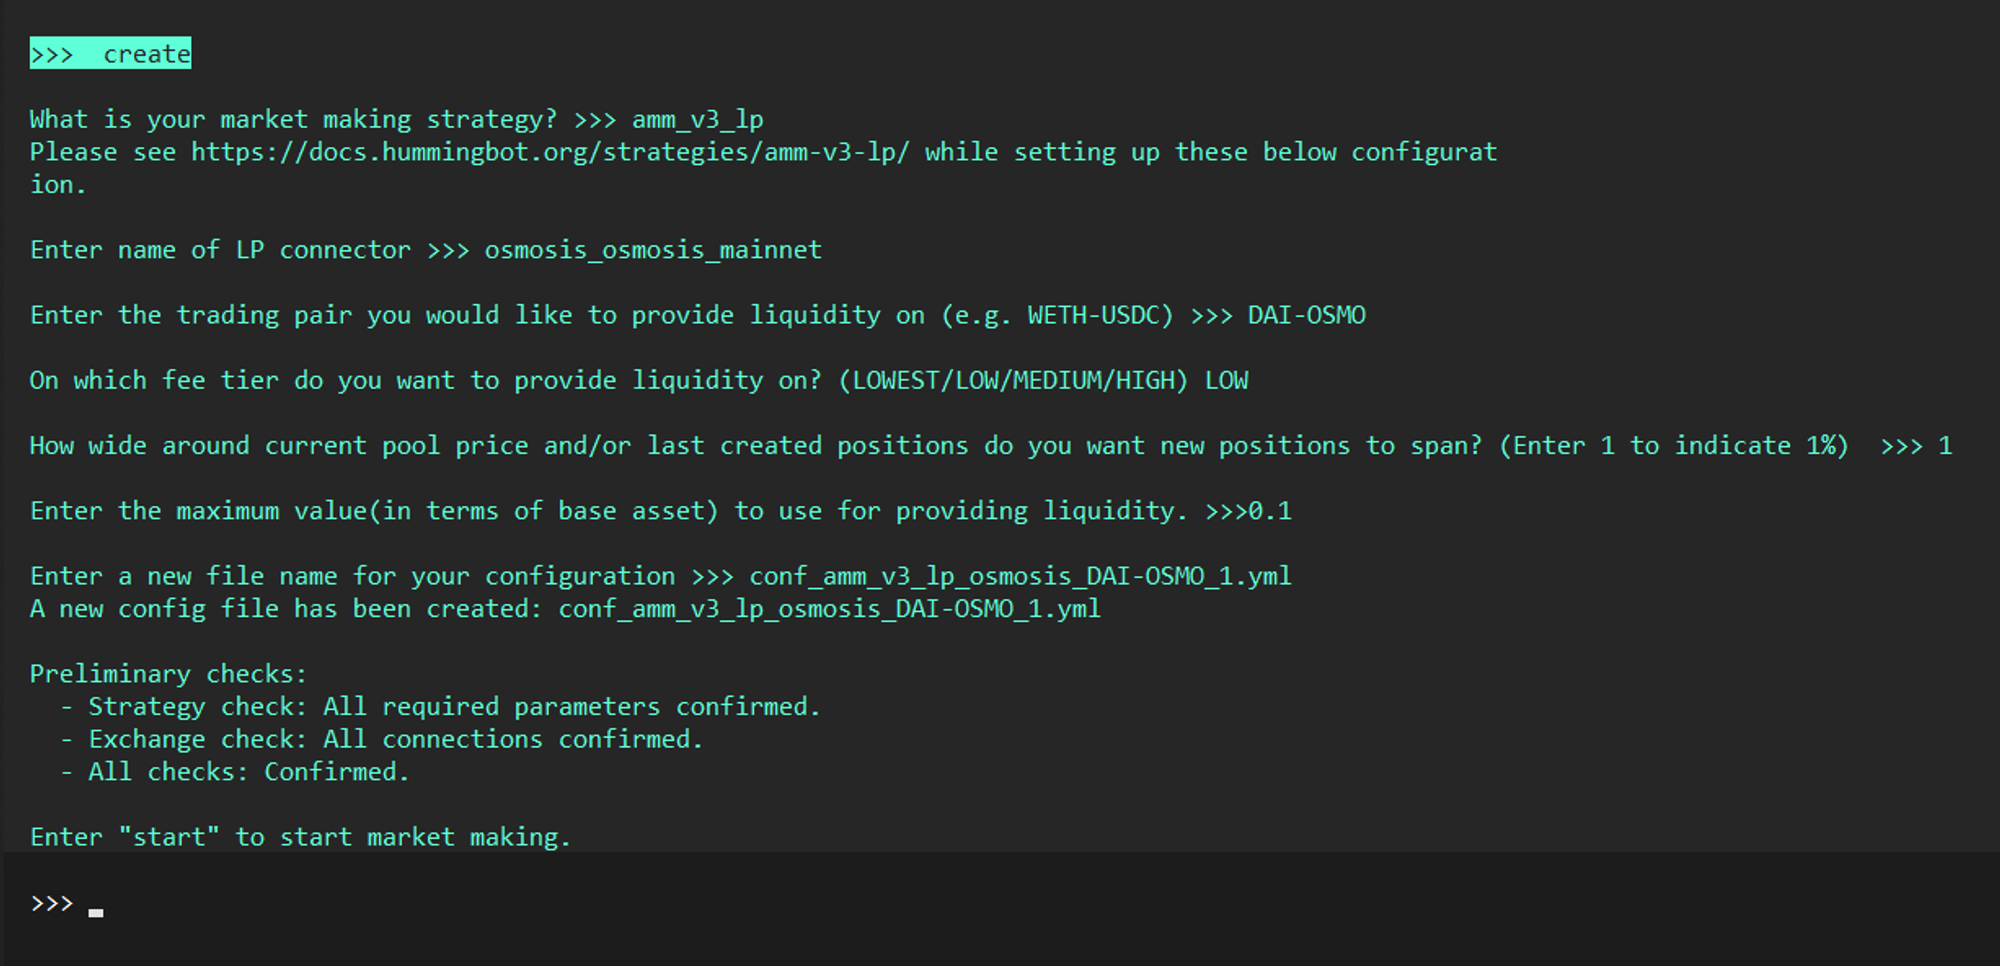
Task: Click the "LOW" fee tier answer
Action: (1226, 380)
